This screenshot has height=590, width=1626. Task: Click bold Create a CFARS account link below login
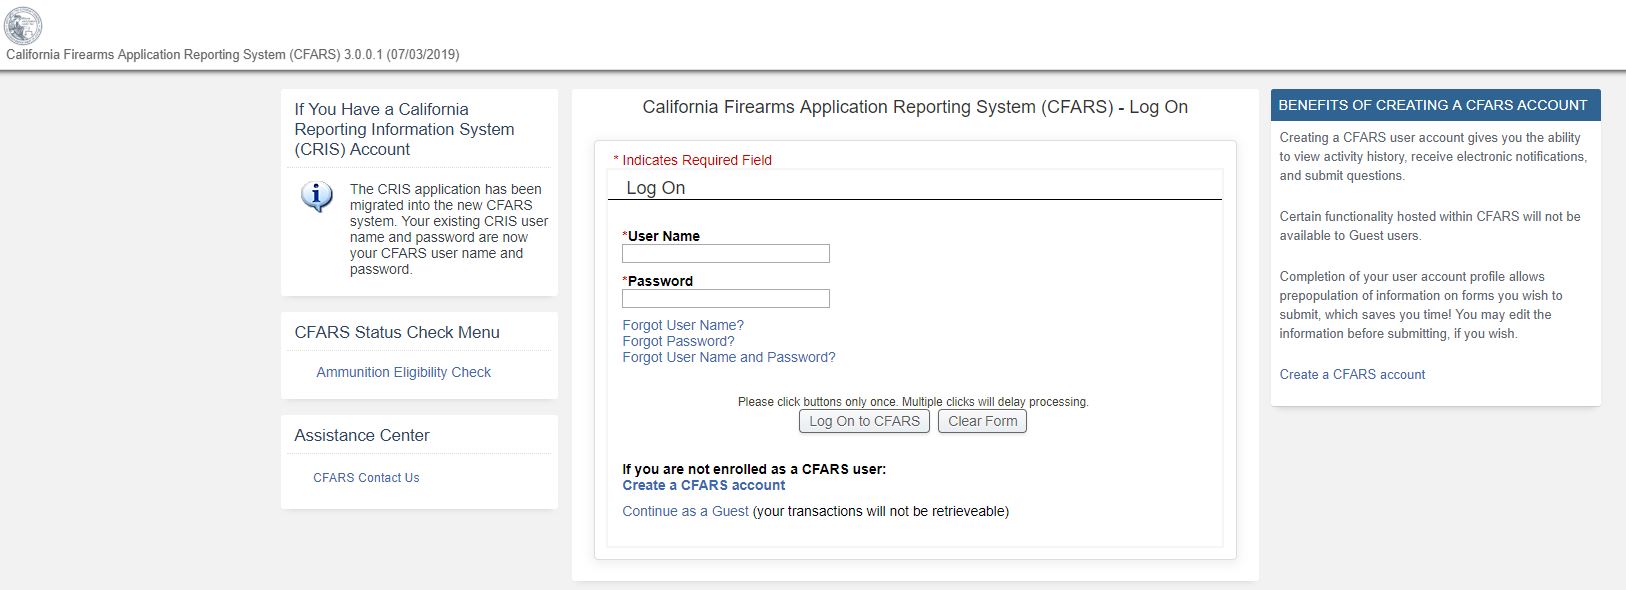point(703,485)
